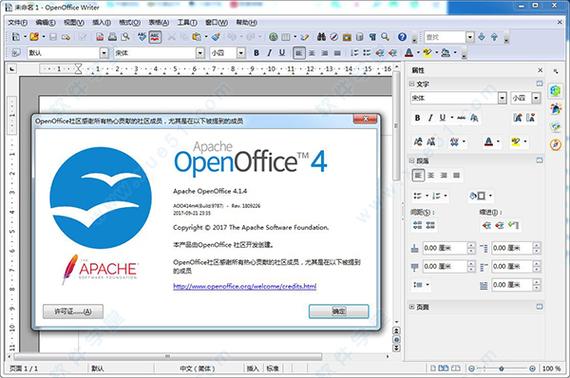Click the Show Draw Functions pencil icon
570x378 pixels.
click(x=305, y=37)
